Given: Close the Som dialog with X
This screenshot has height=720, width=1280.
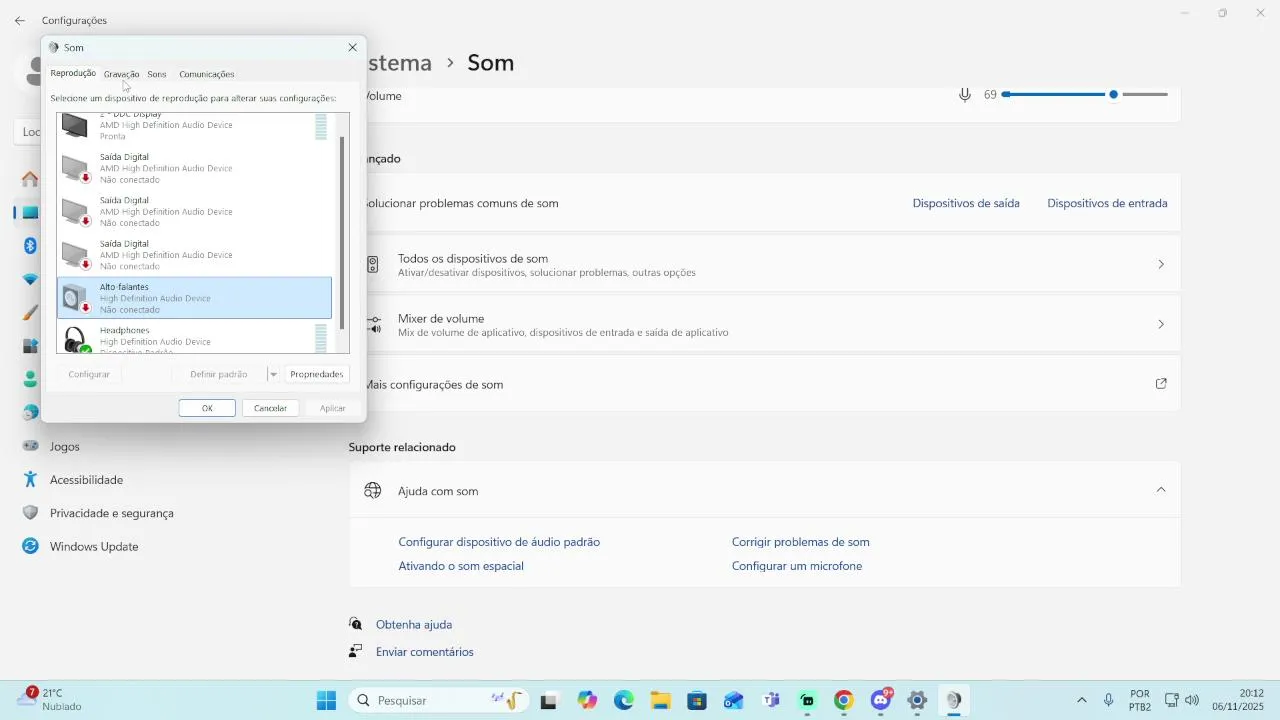Looking at the screenshot, I should 352,47.
